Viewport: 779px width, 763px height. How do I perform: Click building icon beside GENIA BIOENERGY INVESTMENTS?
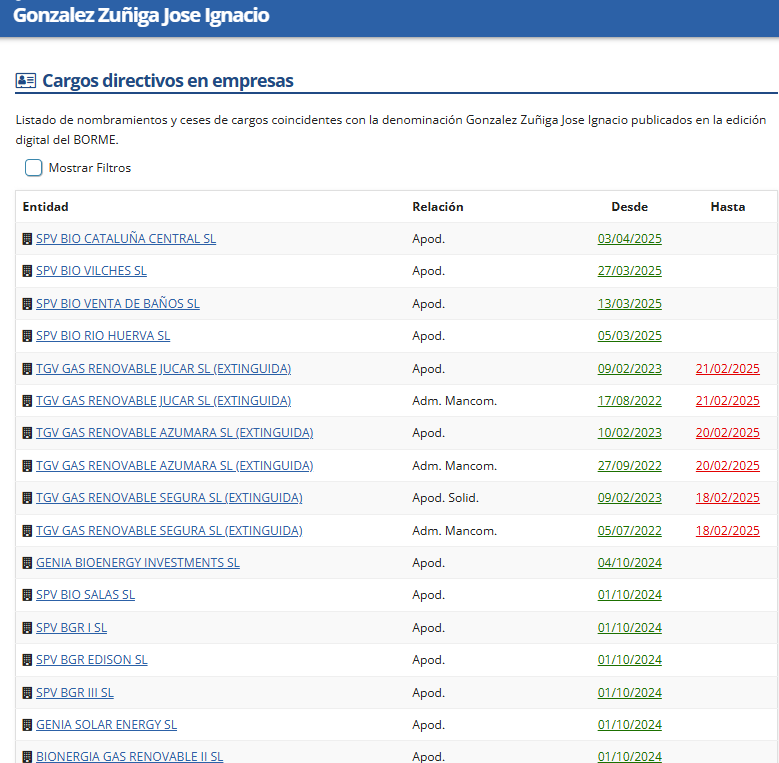point(27,563)
